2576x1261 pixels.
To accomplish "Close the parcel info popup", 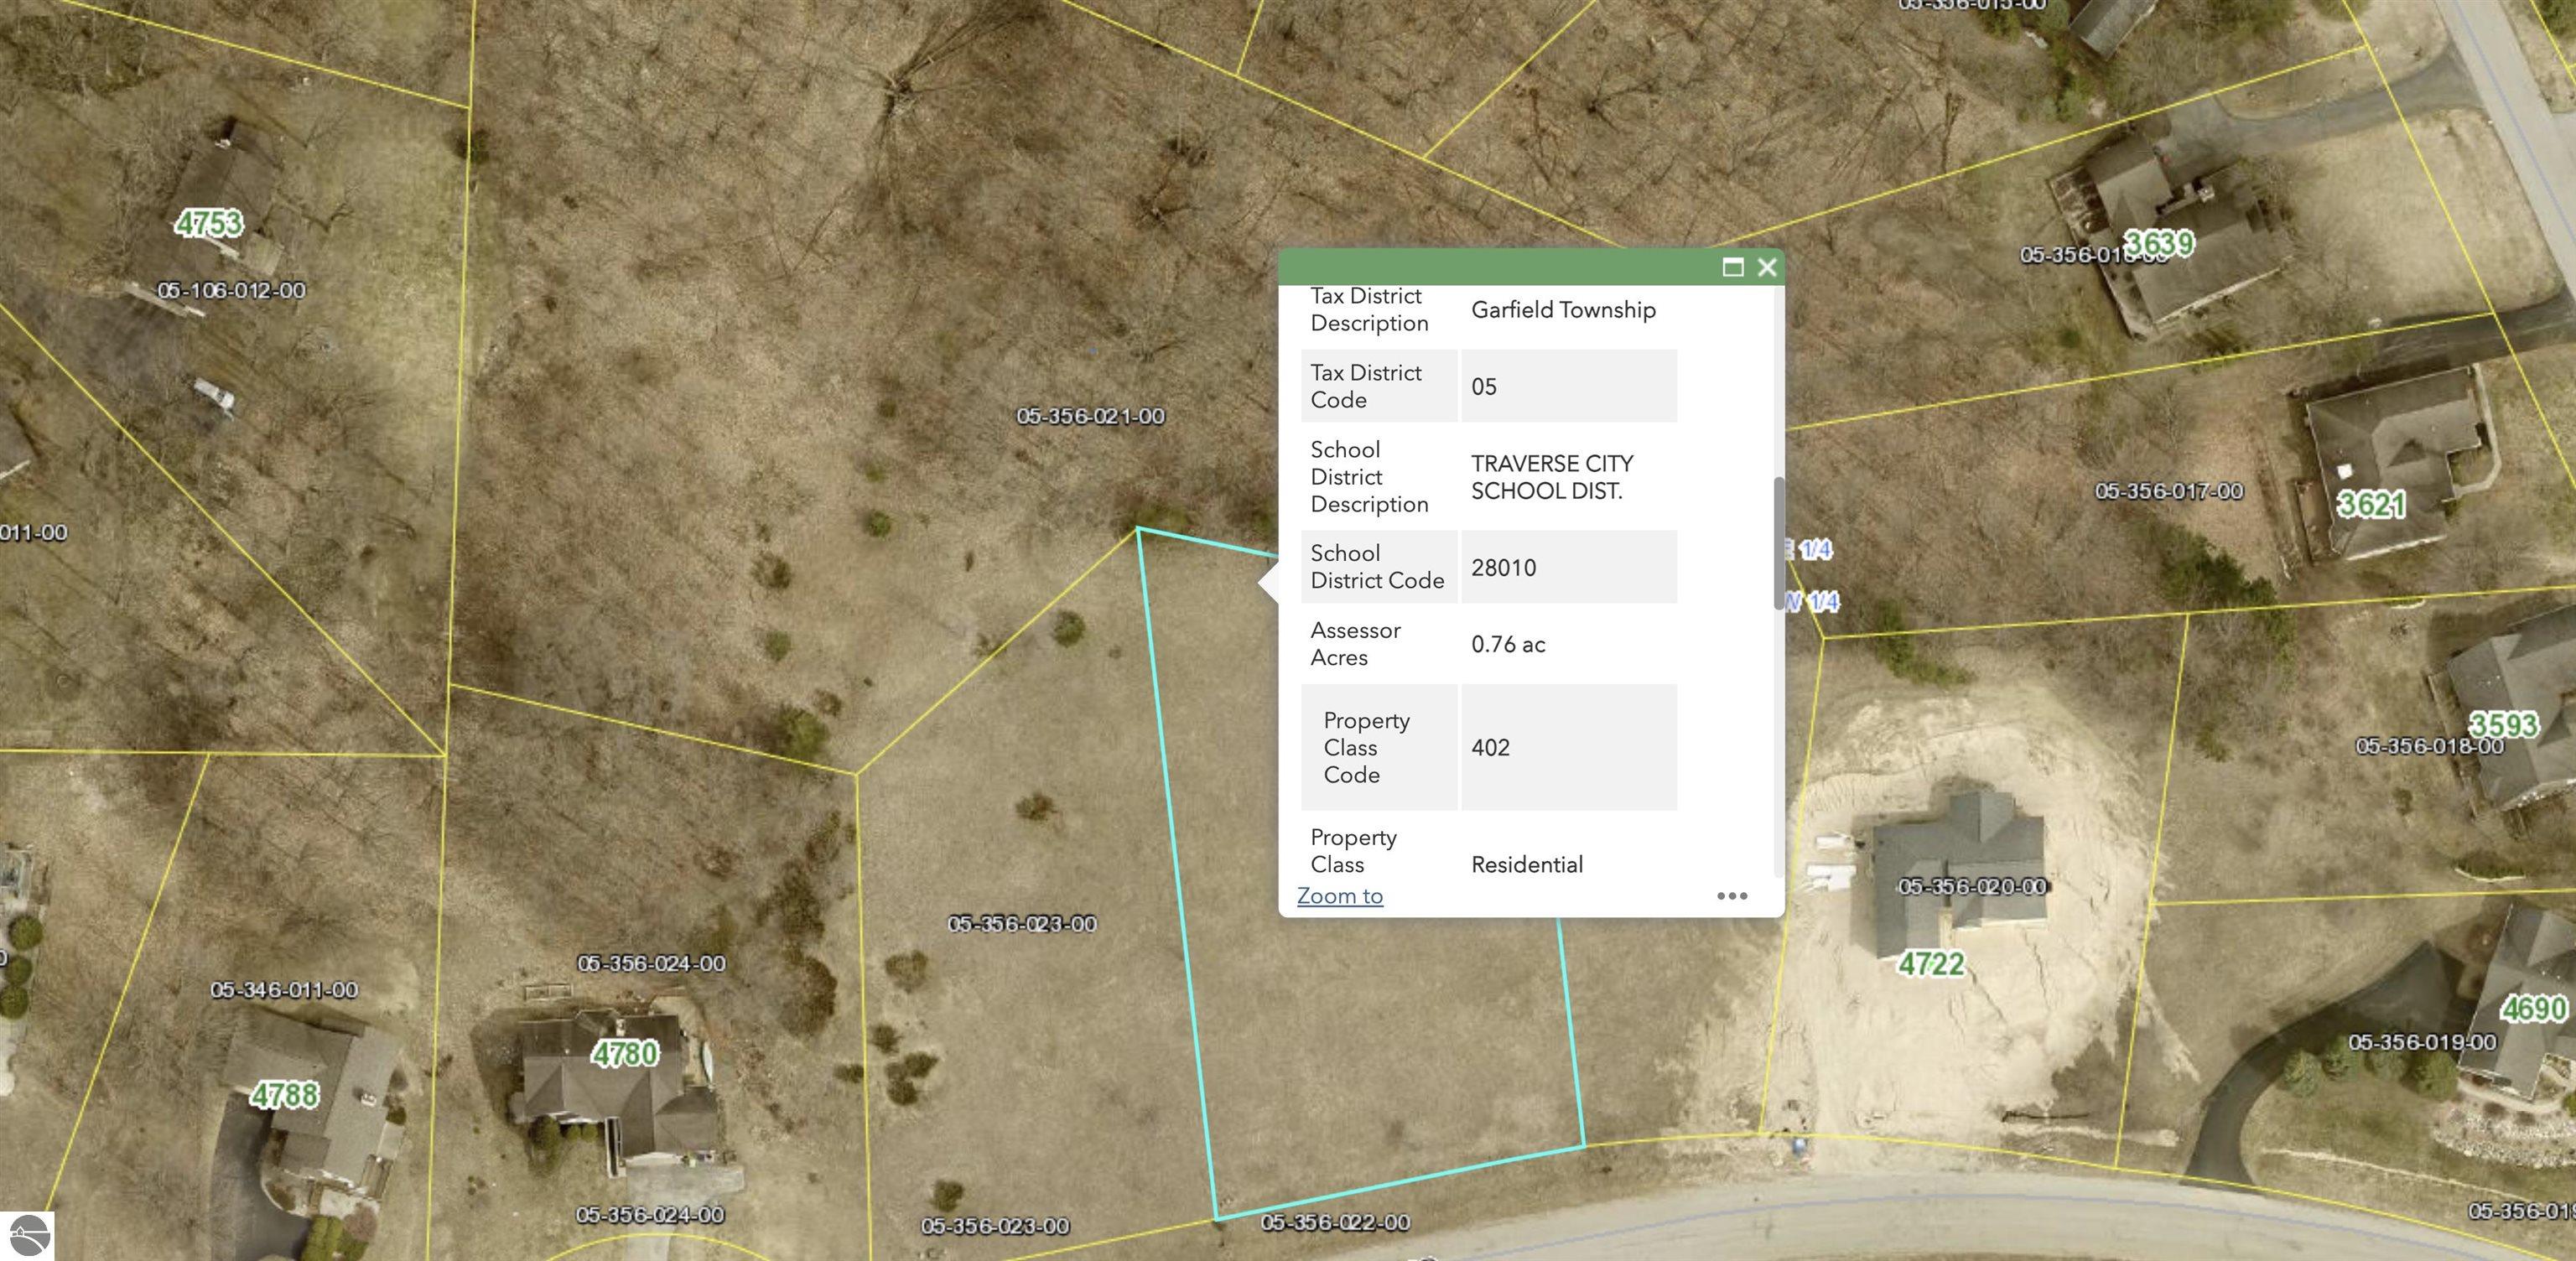I will [x=1767, y=267].
